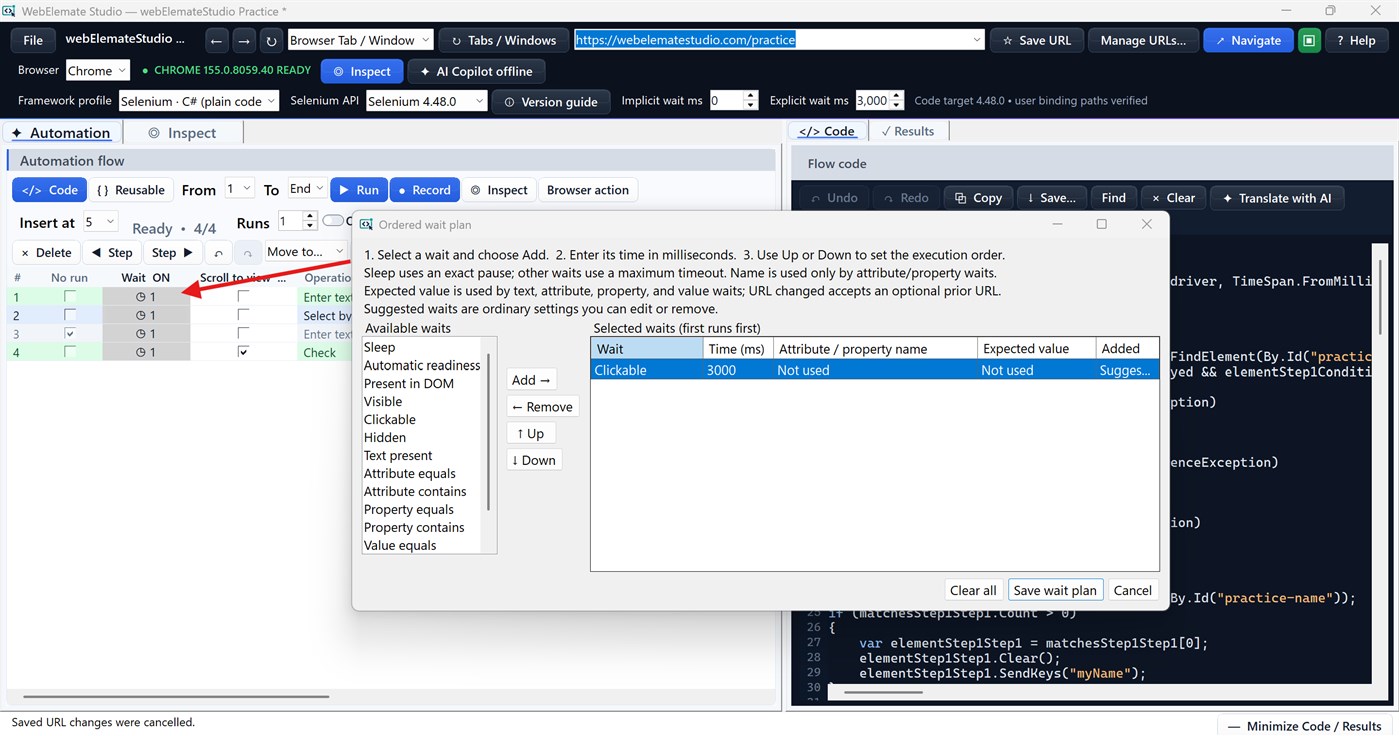Click the Save URL star button
The height and width of the screenshot is (736, 1399).
point(1036,41)
